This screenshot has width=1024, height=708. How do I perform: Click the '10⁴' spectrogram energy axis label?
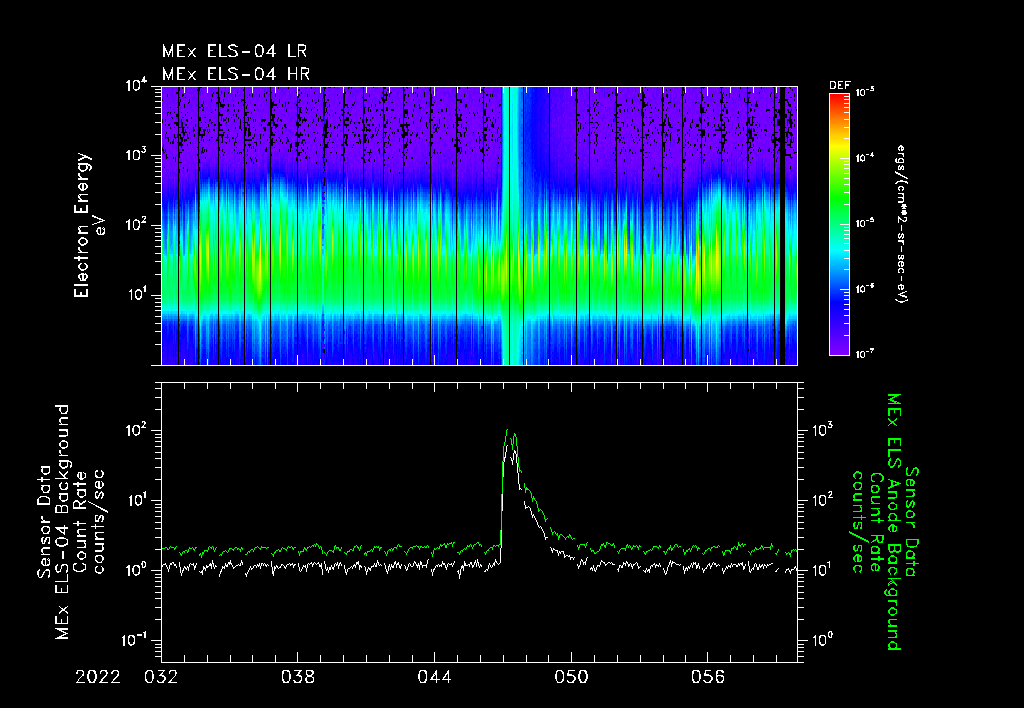(136, 87)
